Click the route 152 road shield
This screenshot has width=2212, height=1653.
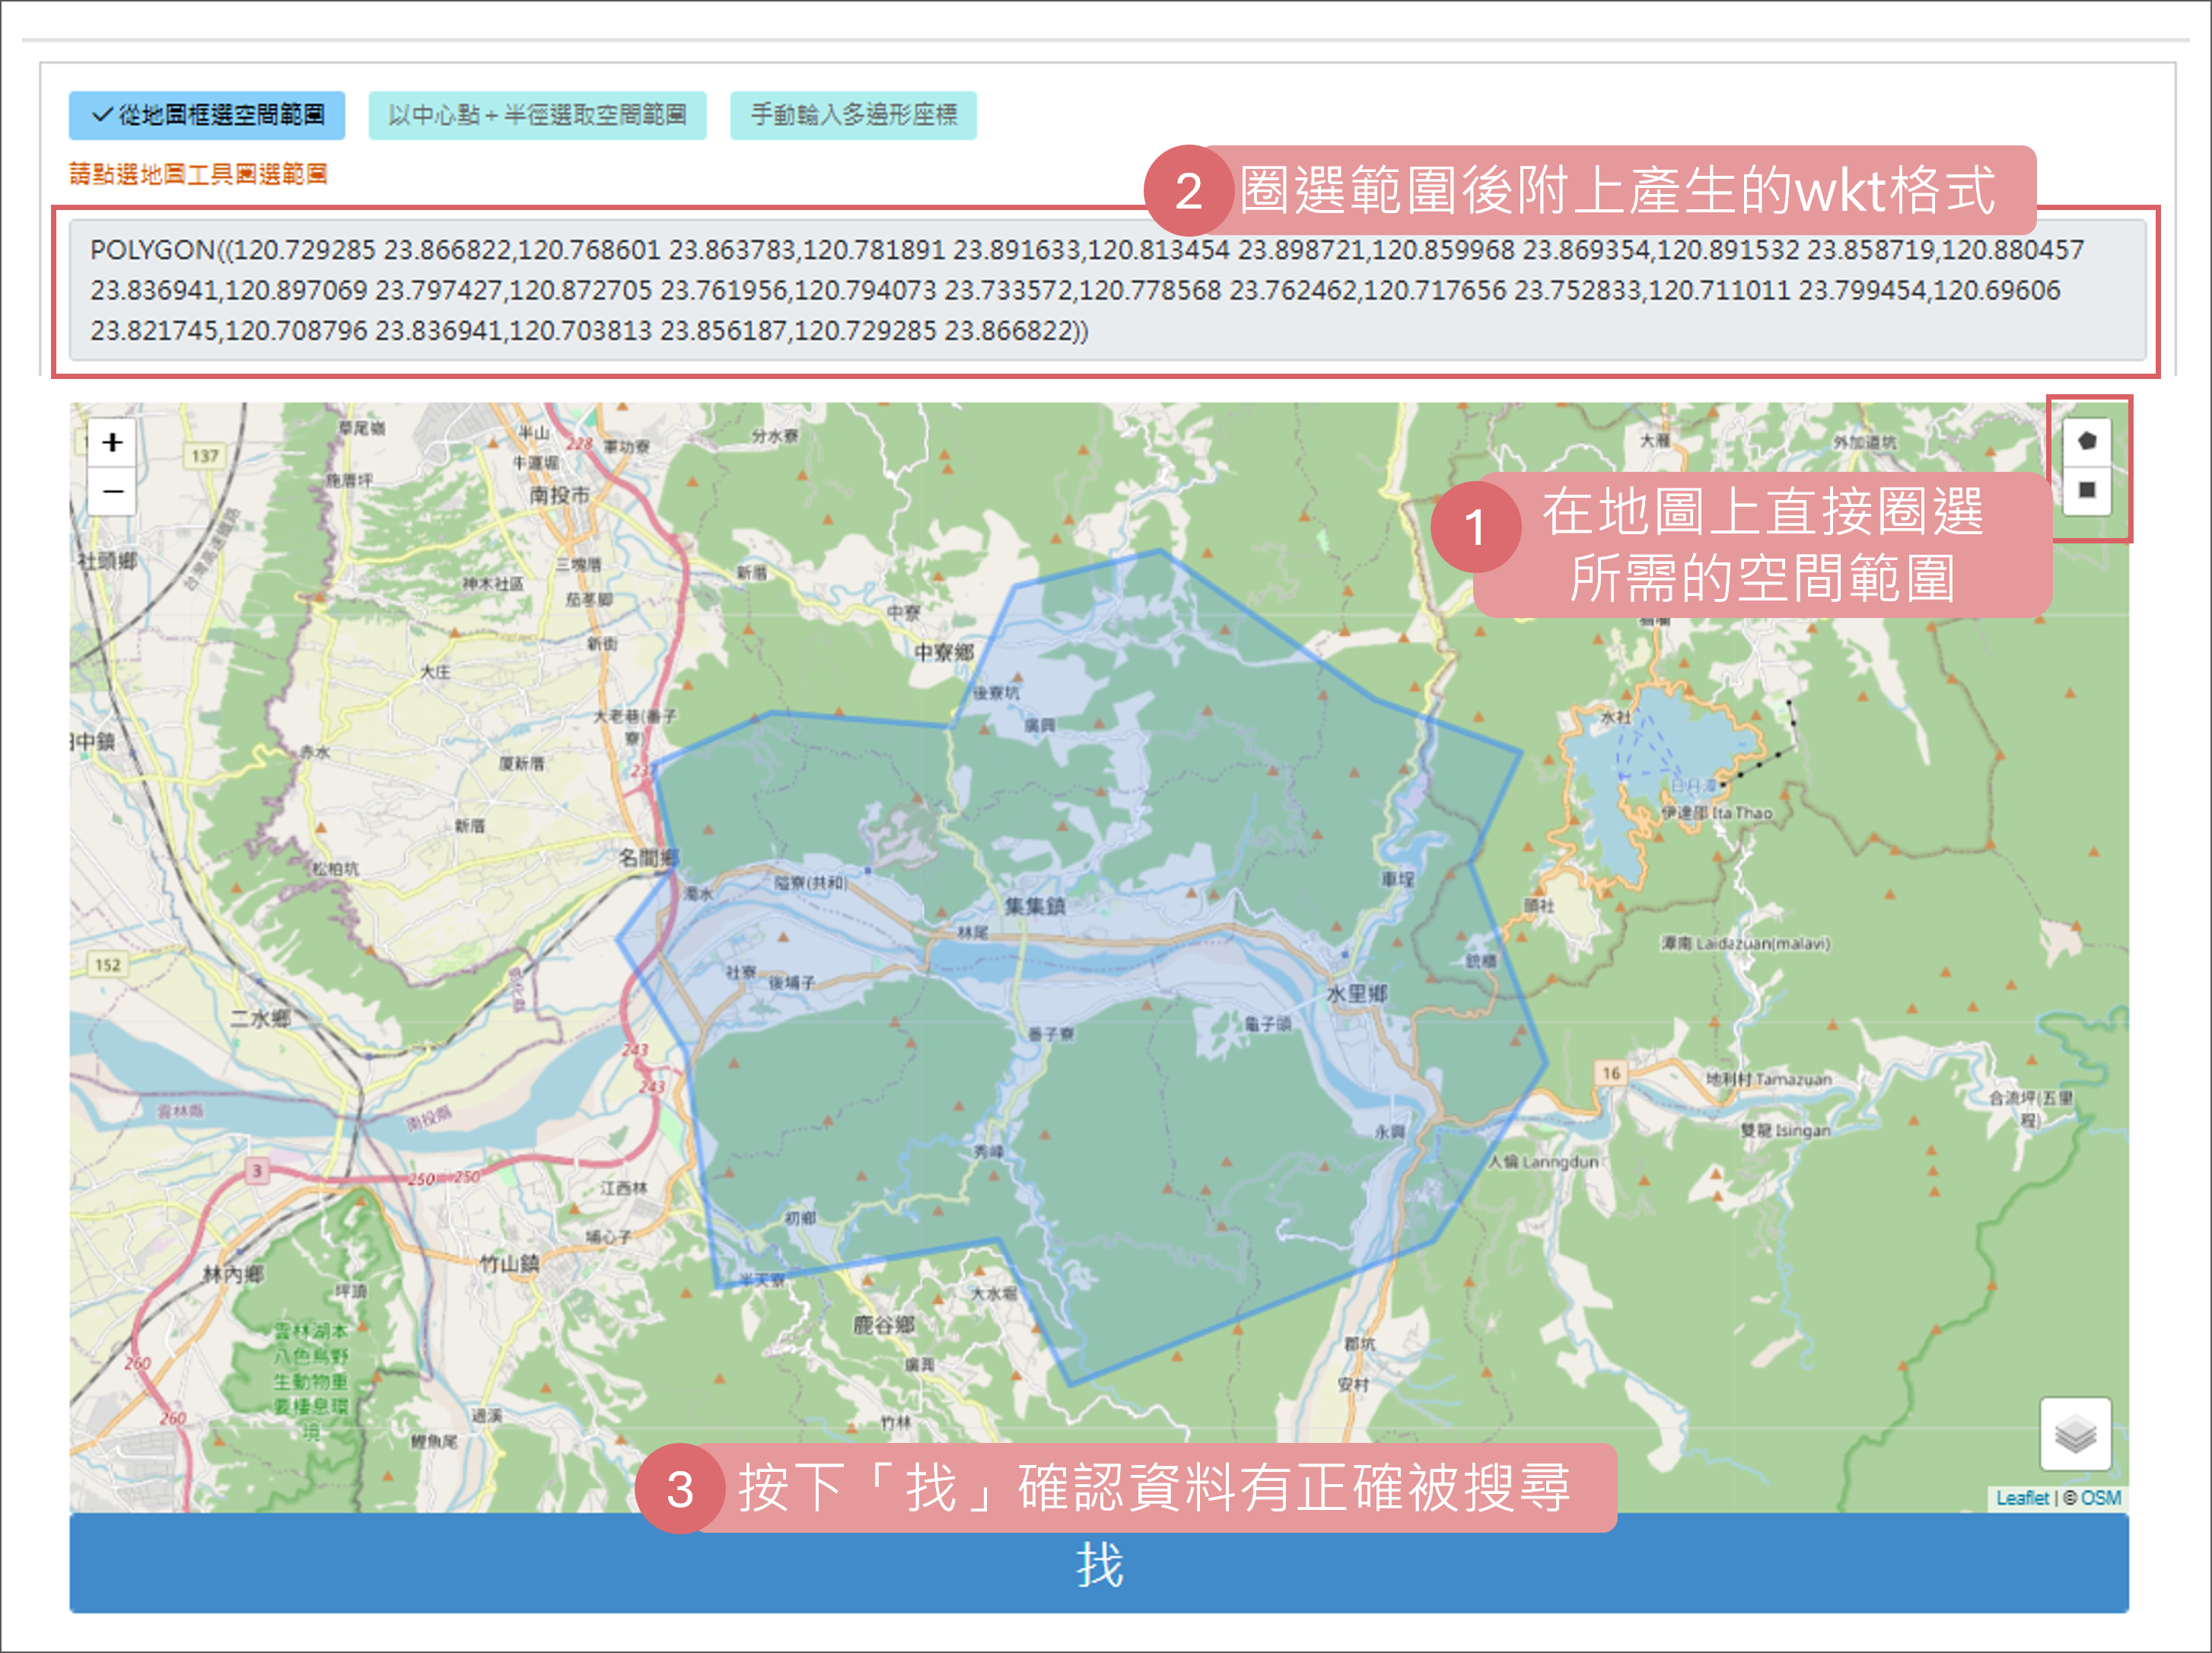pos(107,965)
